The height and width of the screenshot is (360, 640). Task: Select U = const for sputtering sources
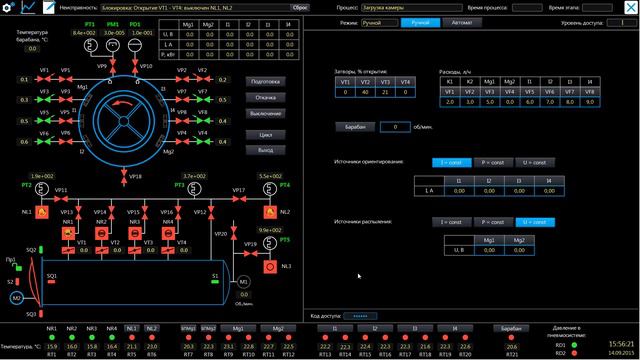point(535,222)
